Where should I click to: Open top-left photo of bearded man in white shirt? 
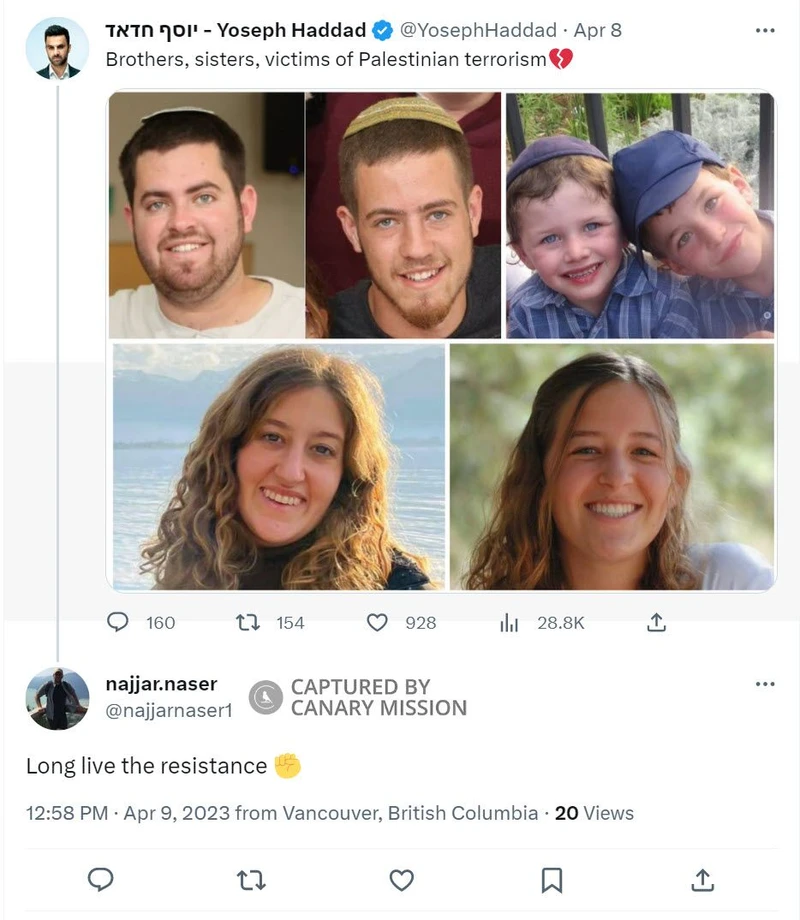tap(206, 215)
